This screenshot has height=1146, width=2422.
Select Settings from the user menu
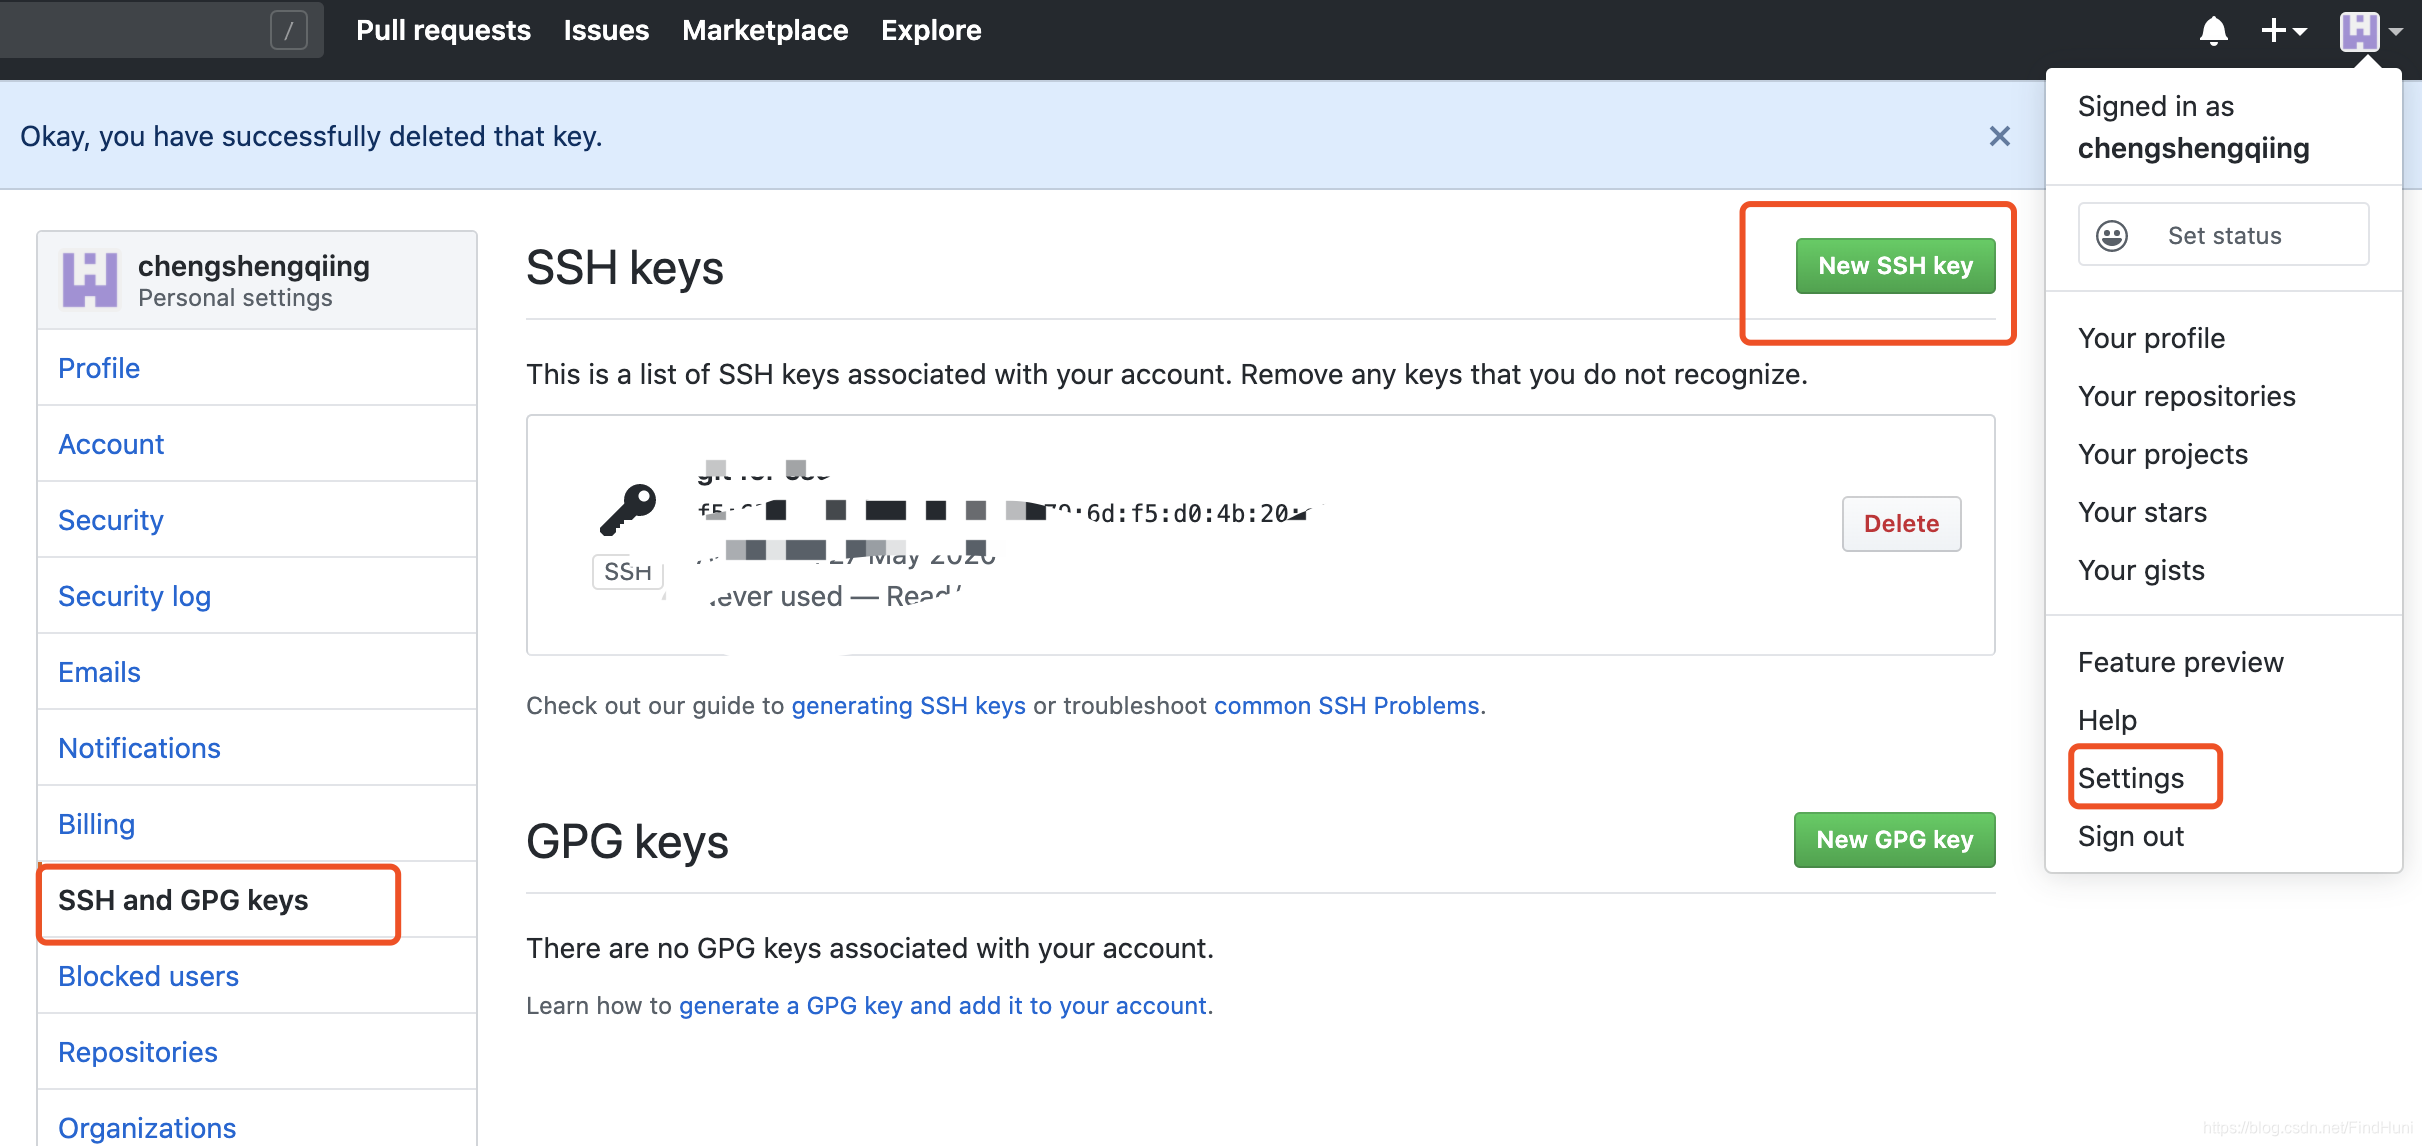coord(2130,778)
